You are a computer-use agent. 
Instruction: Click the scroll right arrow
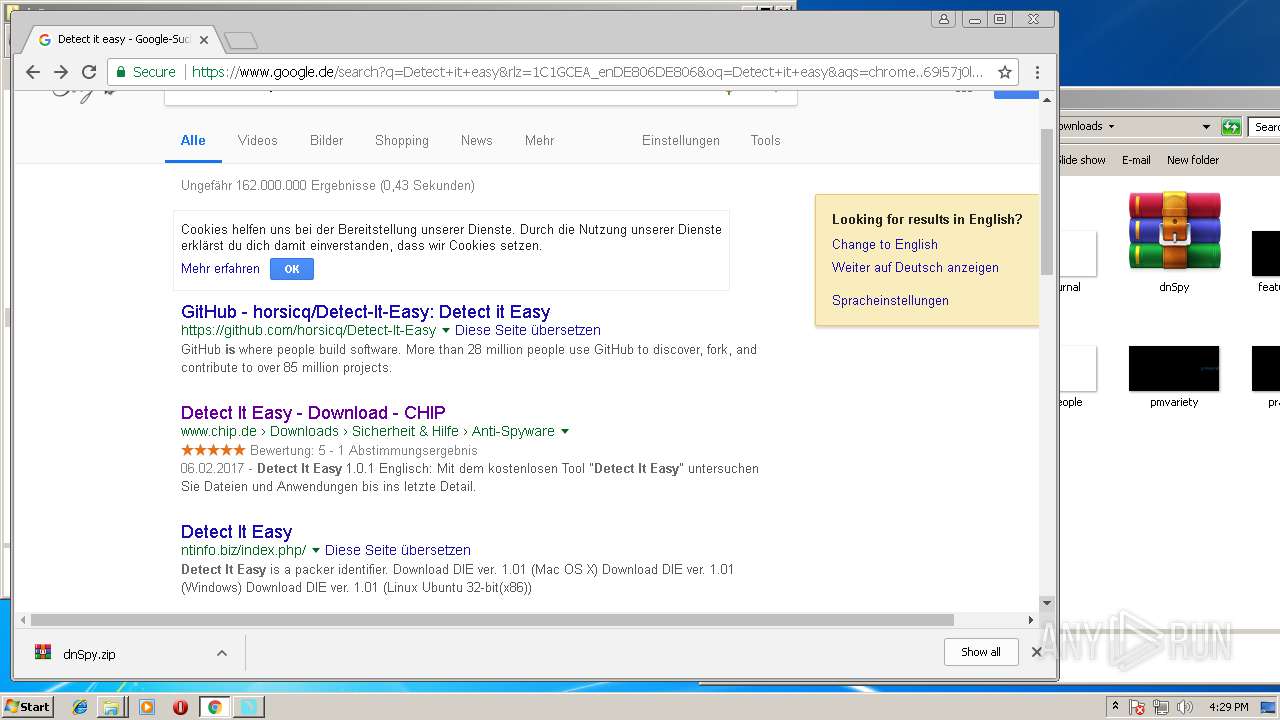tap(1031, 620)
